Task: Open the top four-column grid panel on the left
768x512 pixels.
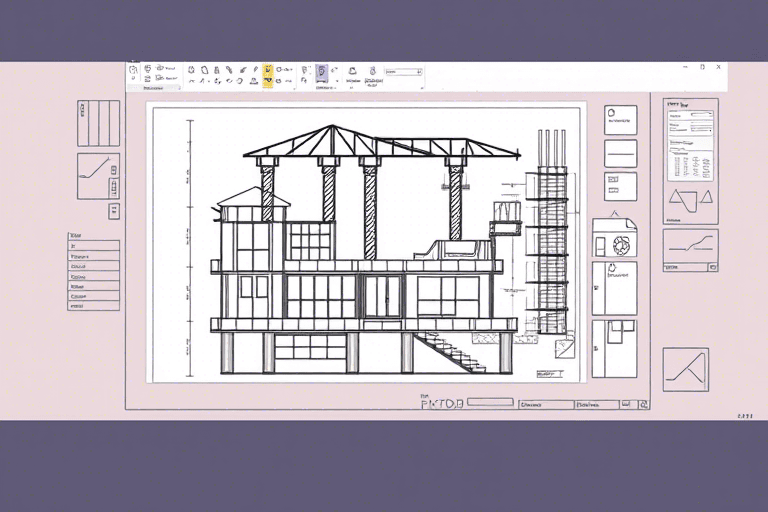Action: tap(98, 123)
